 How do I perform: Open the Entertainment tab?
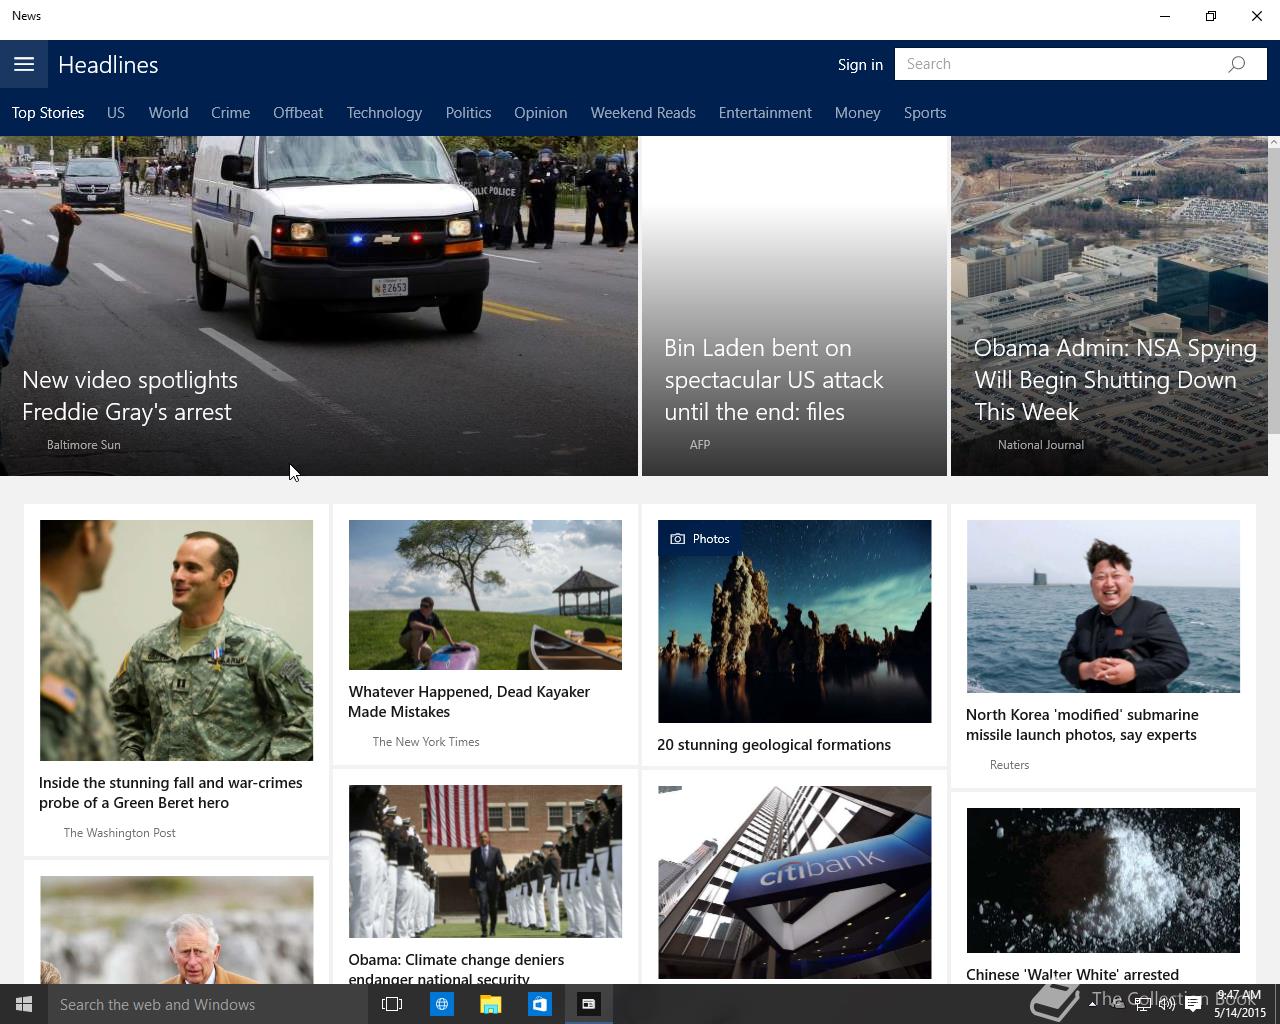[765, 113]
